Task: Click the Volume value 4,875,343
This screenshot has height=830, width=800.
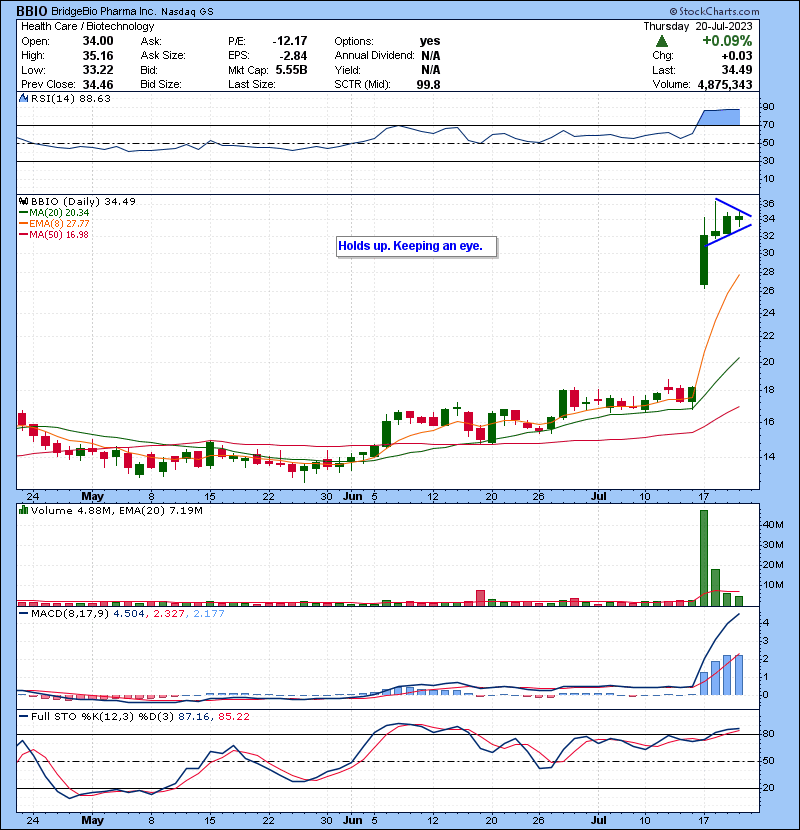Action: pyautogui.click(x=725, y=85)
